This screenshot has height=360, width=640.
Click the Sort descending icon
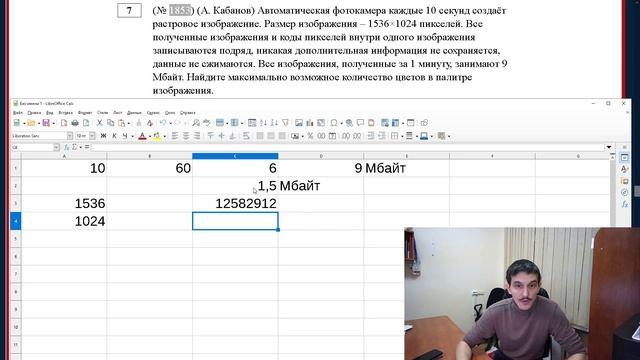coord(274,123)
